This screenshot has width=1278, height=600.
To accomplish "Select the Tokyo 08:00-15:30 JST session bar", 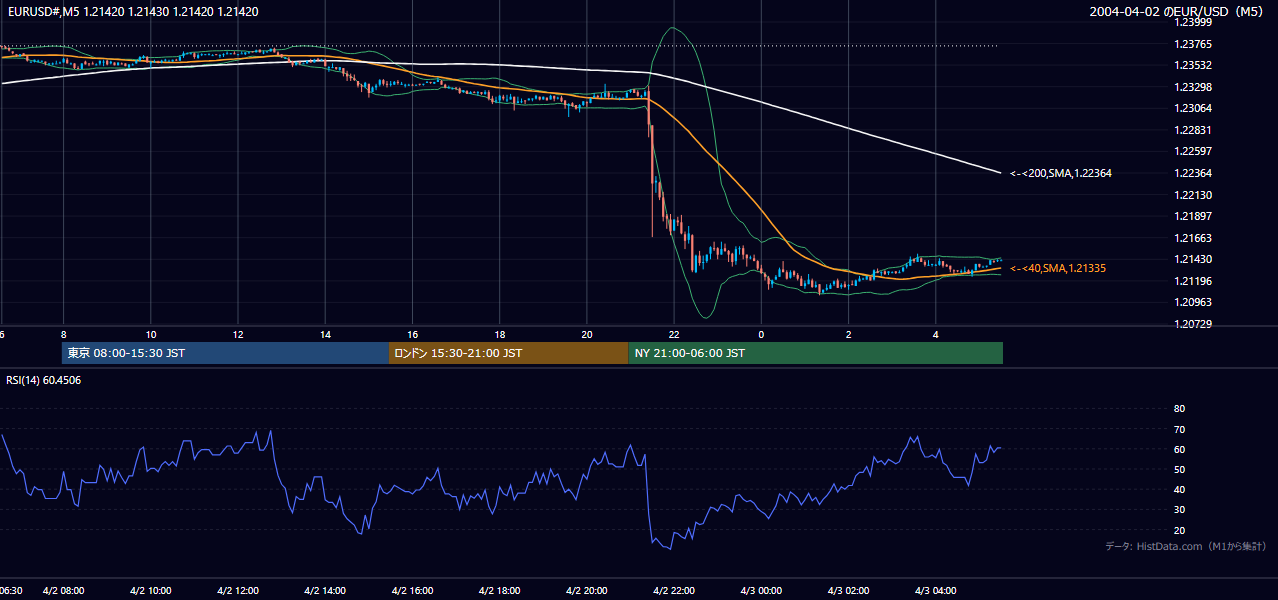I will (225, 353).
